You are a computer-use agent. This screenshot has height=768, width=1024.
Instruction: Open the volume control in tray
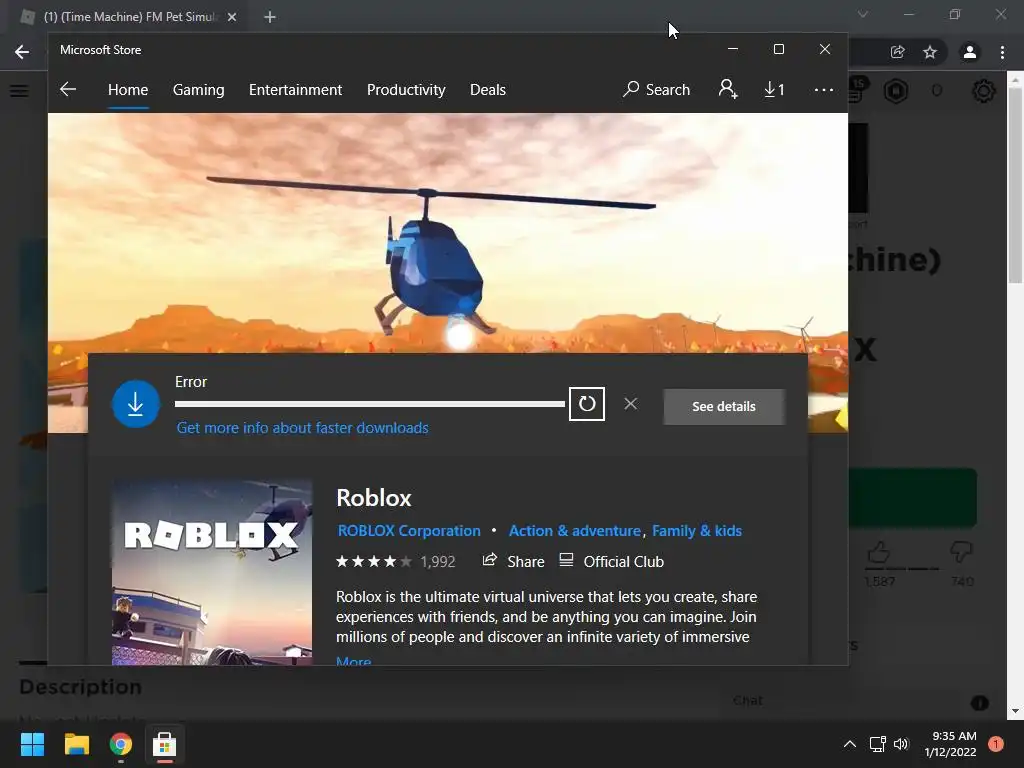901,744
